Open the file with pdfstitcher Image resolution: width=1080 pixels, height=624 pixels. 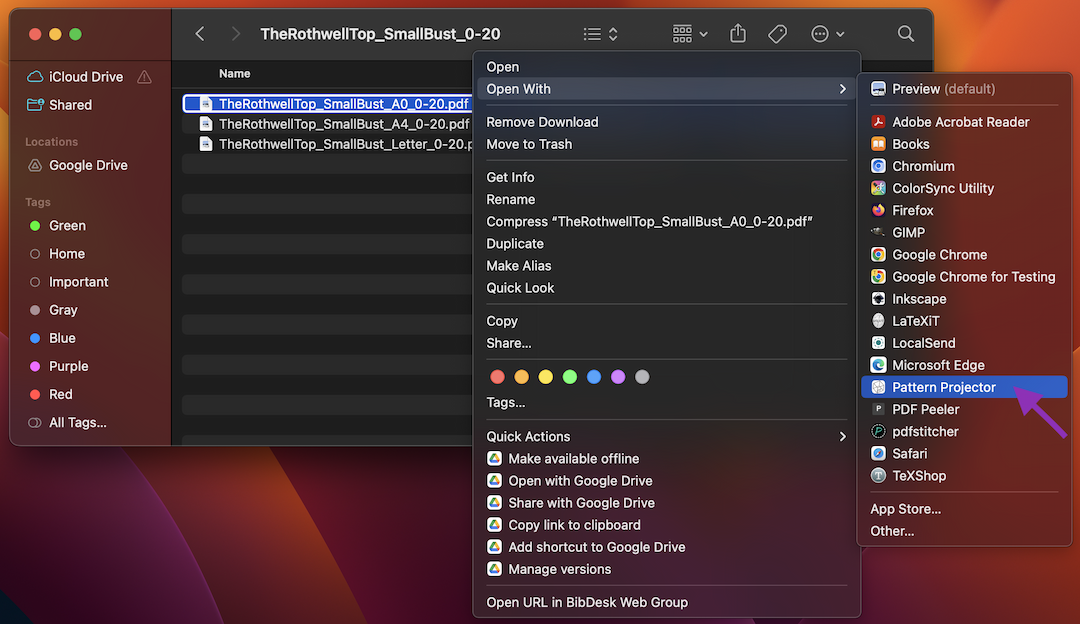pyautogui.click(x=925, y=431)
